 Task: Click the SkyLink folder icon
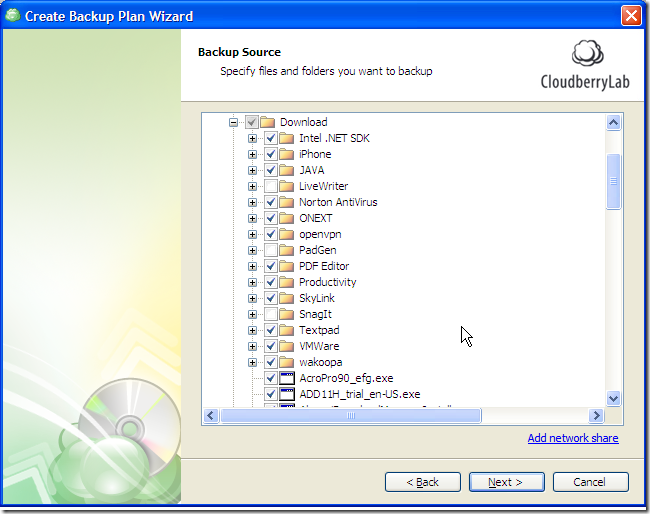[286, 298]
